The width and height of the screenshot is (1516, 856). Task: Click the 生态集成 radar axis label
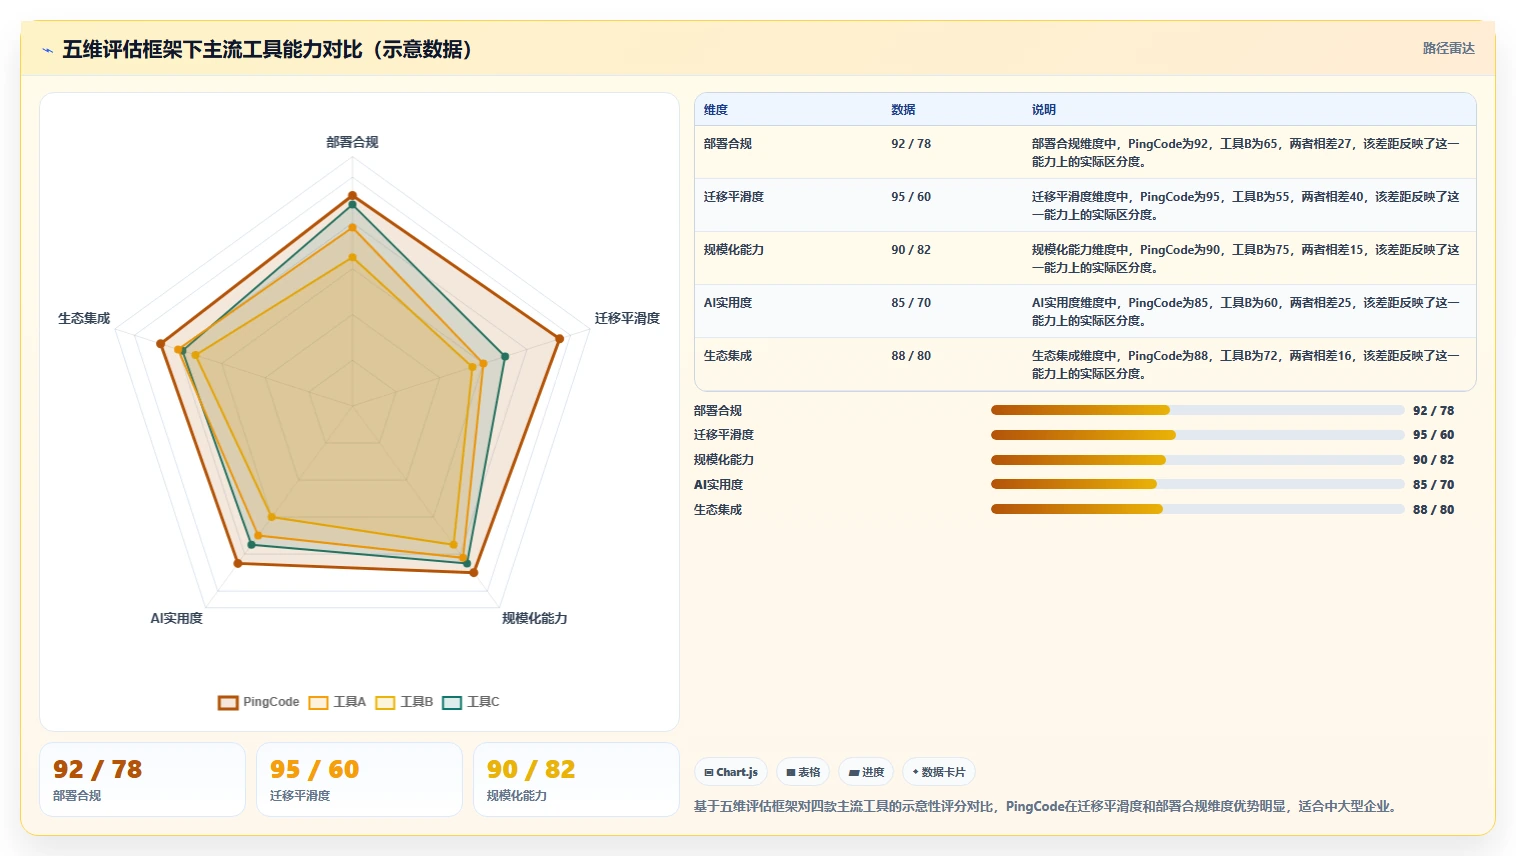(x=84, y=318)
